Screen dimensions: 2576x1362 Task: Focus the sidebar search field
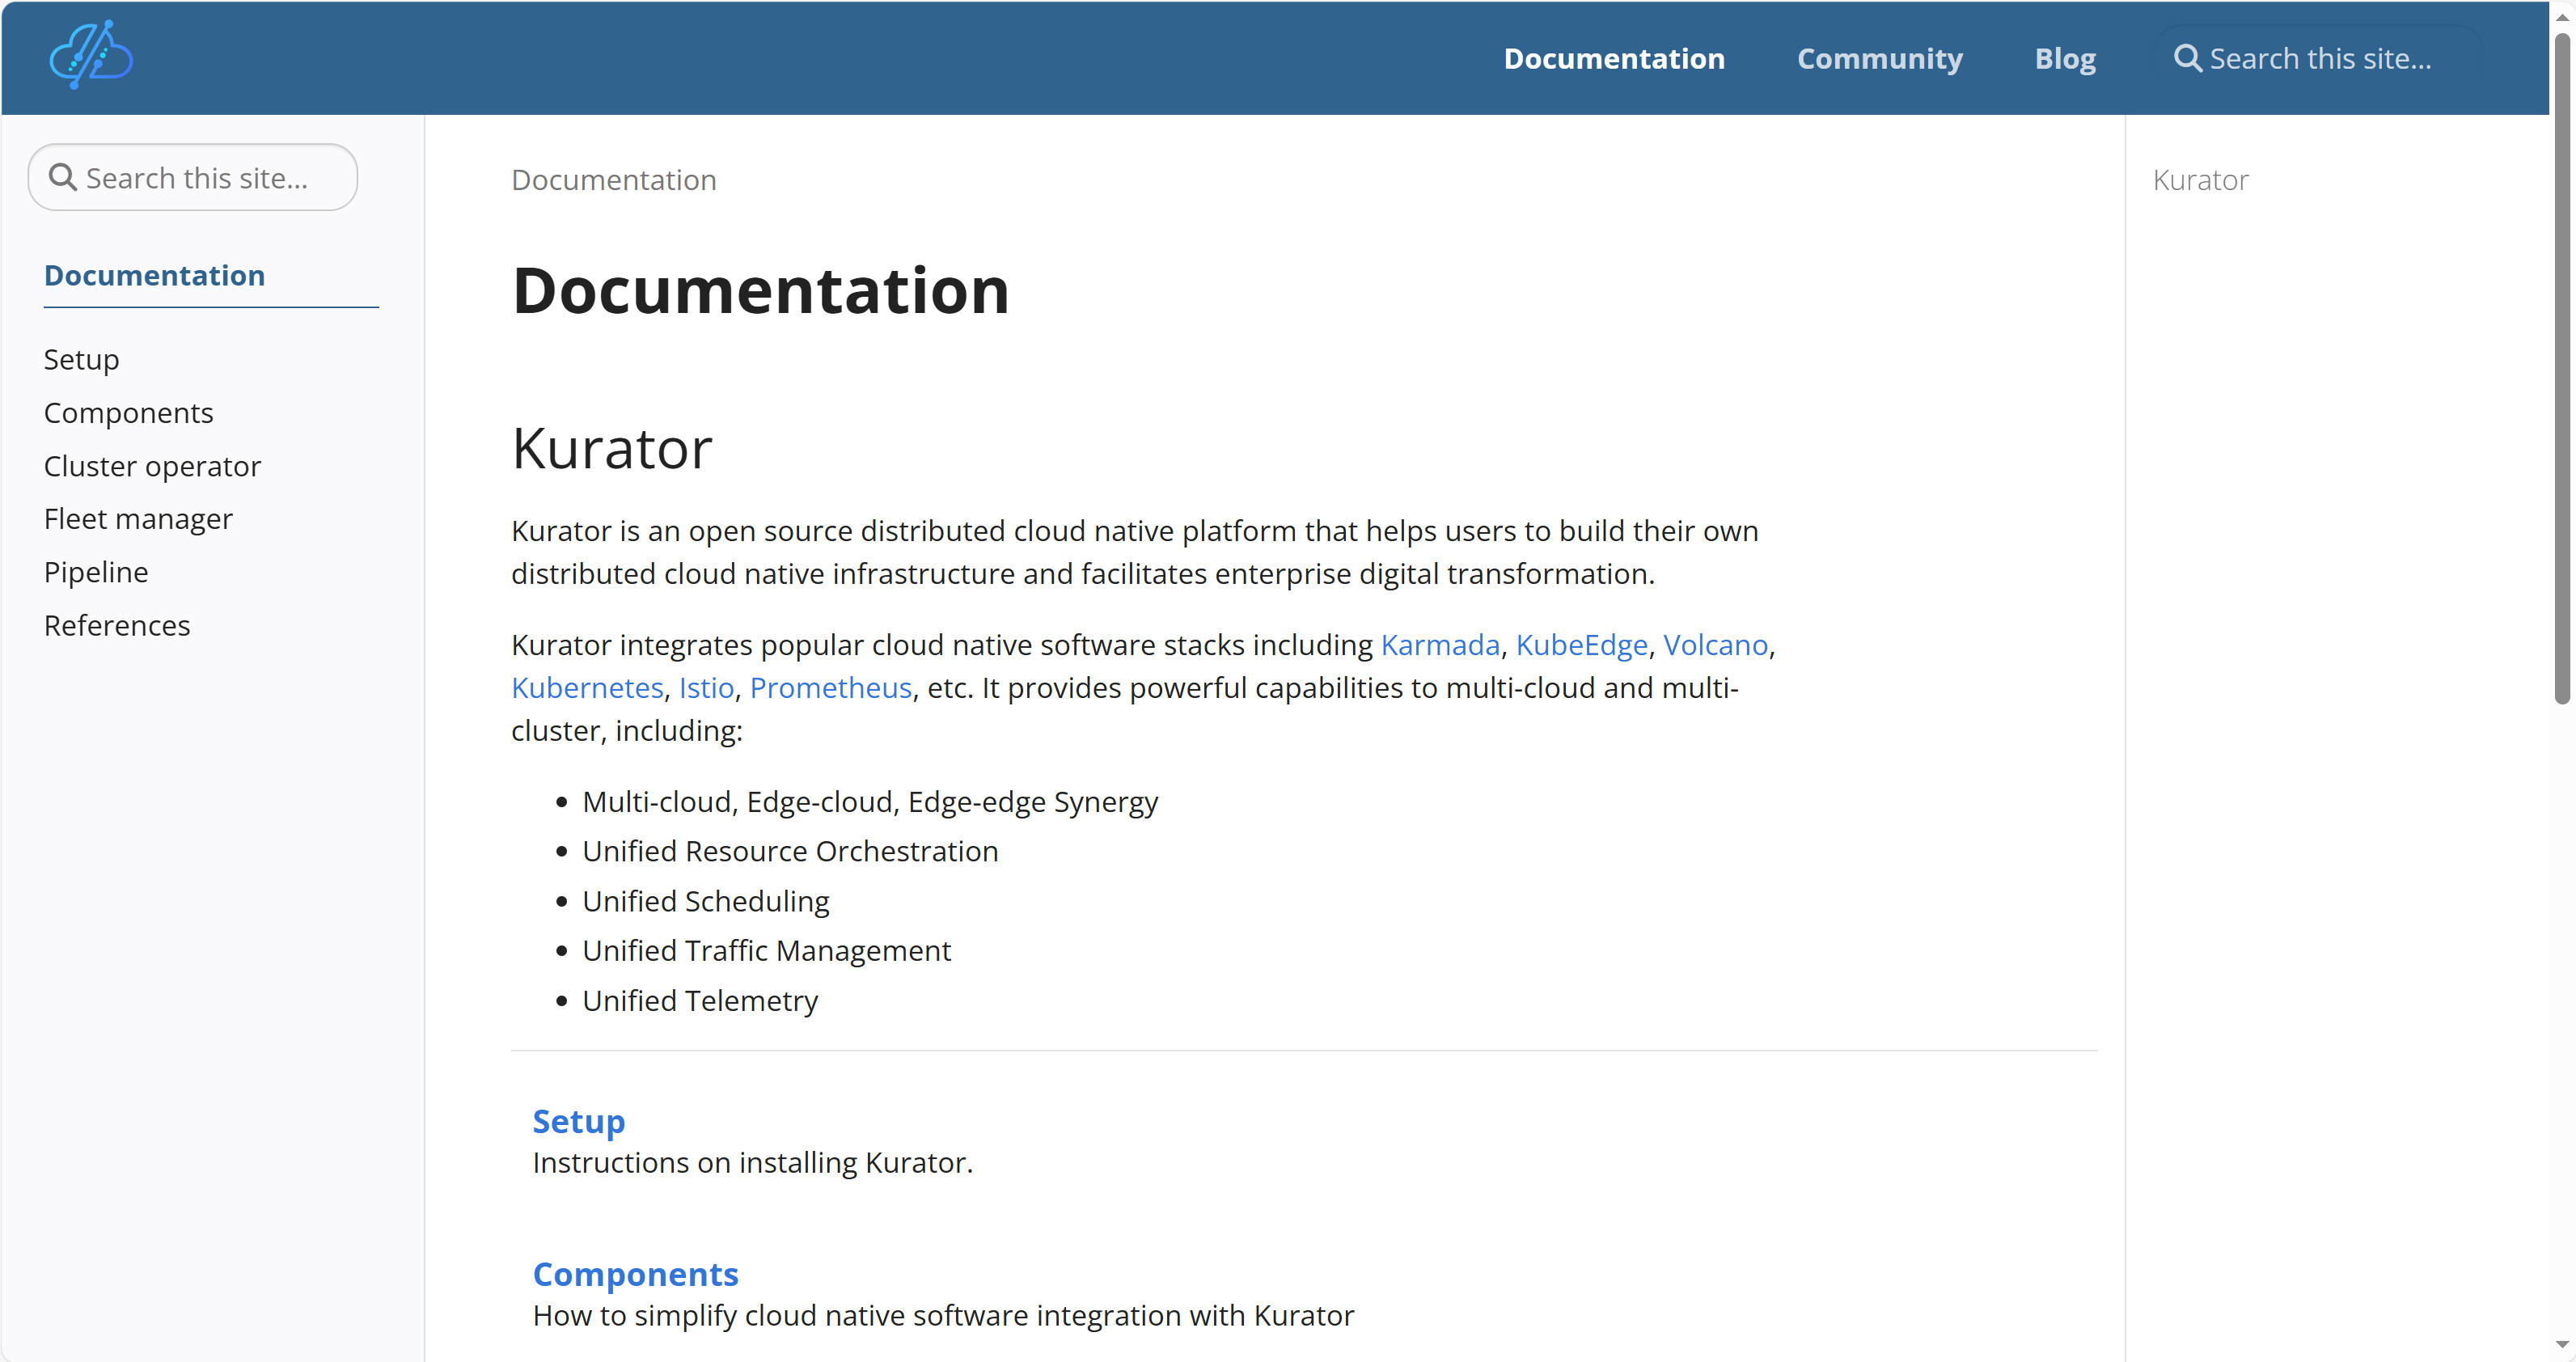(210, 178)
